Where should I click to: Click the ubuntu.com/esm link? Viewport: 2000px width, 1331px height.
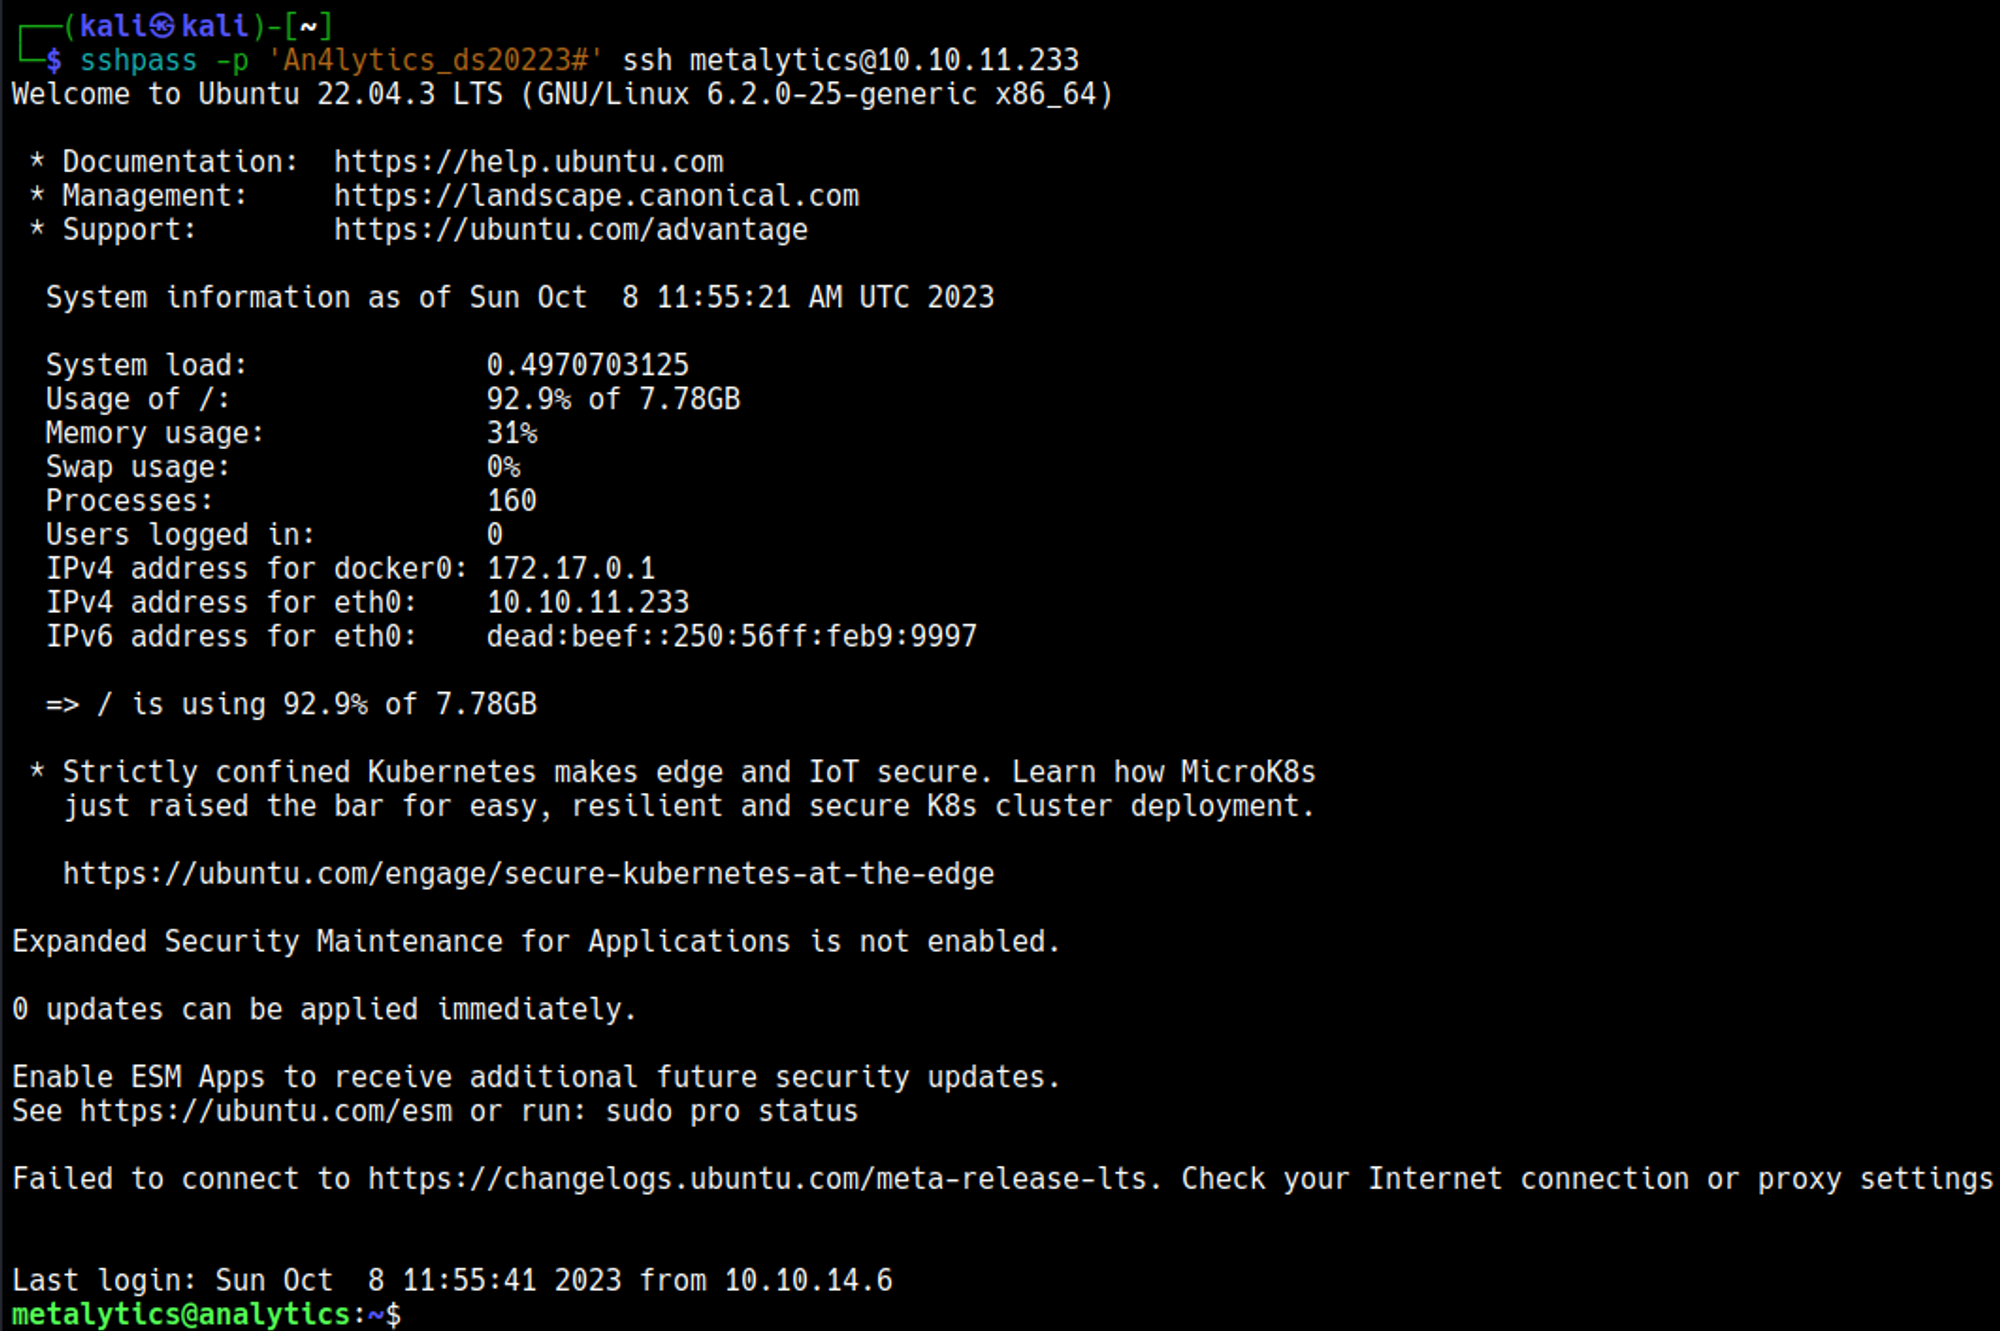point(265,1111)
